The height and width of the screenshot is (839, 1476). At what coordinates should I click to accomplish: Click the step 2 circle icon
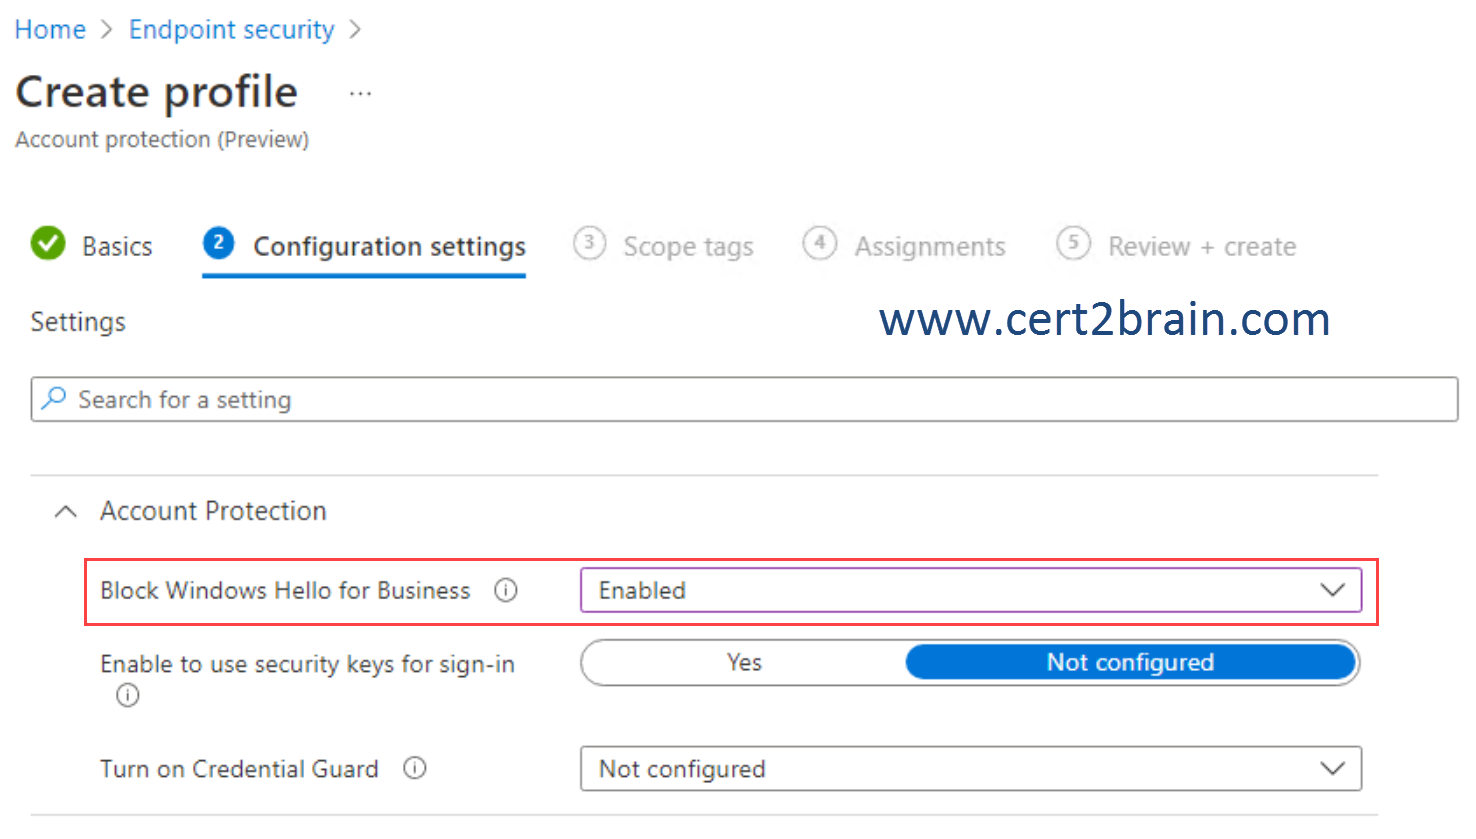[219, 243]
